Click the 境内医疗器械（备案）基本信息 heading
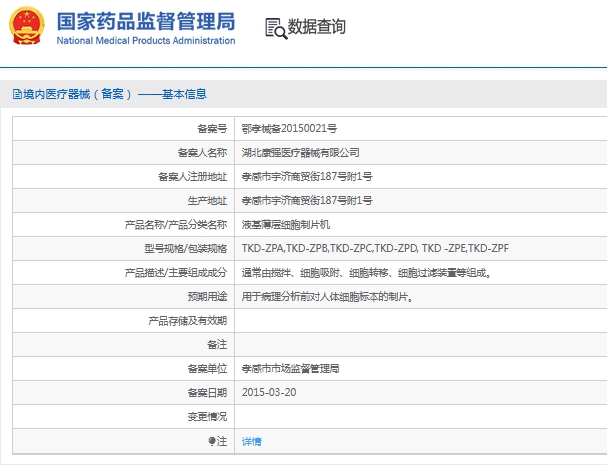The image size is (607, 465). click(115, 94)
